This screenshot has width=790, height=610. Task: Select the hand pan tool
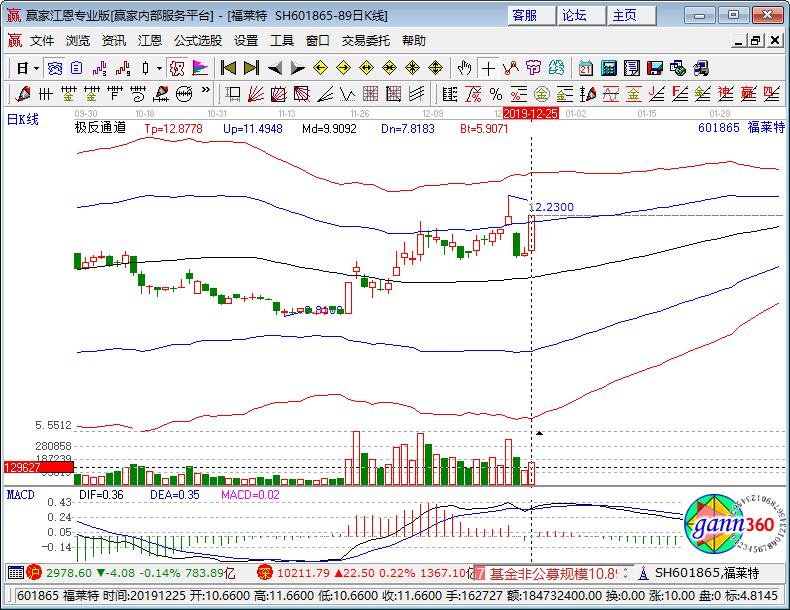point(464,68)
